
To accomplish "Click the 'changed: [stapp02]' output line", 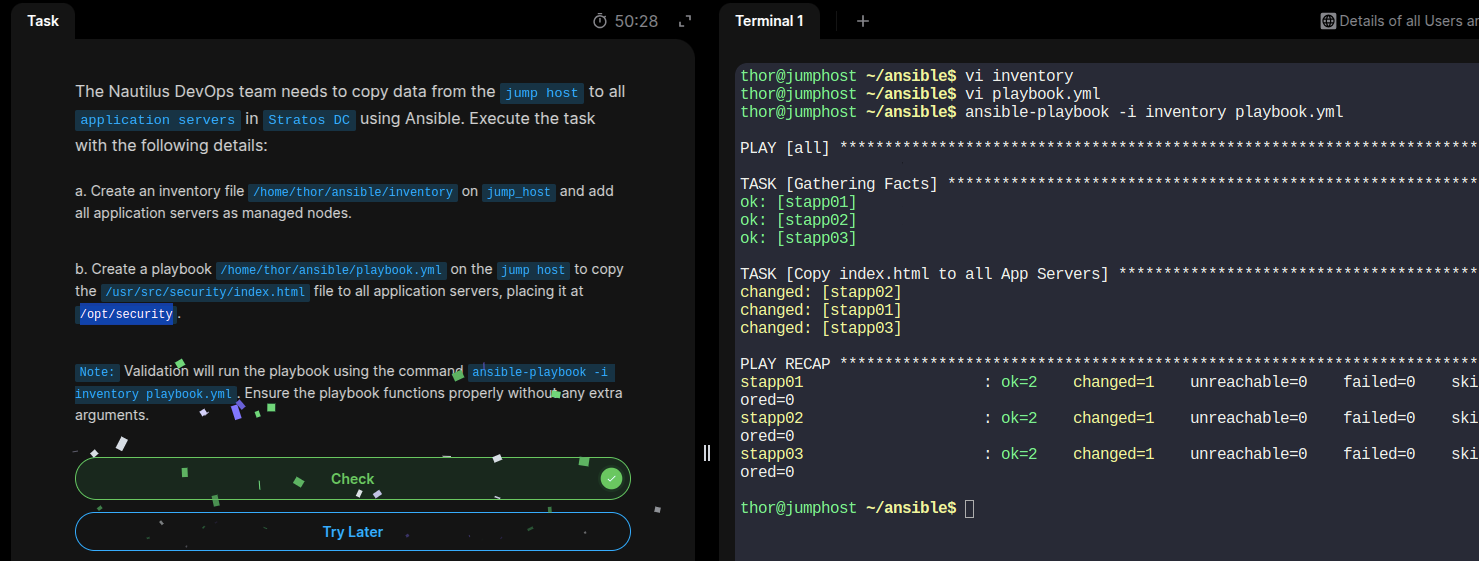I will coord(821,292).
